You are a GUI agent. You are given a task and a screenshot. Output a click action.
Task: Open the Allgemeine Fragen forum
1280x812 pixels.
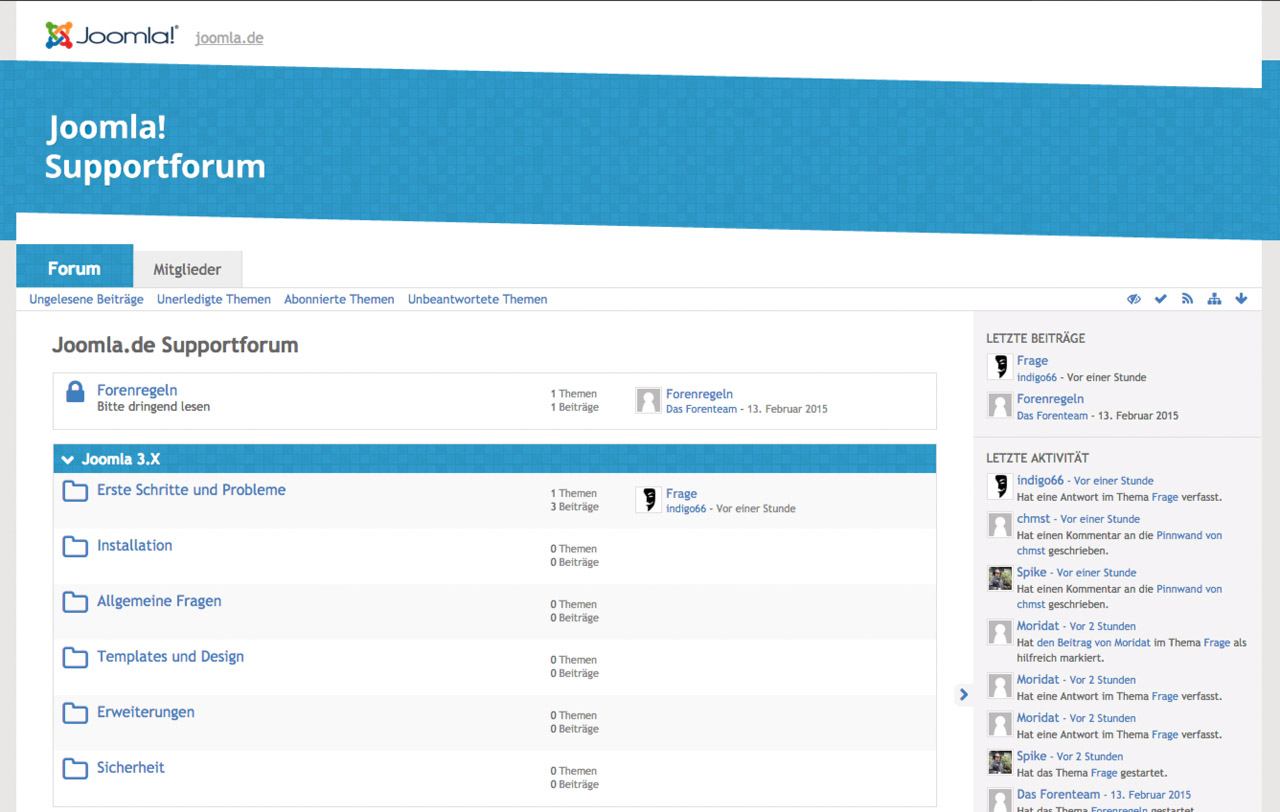159,601
